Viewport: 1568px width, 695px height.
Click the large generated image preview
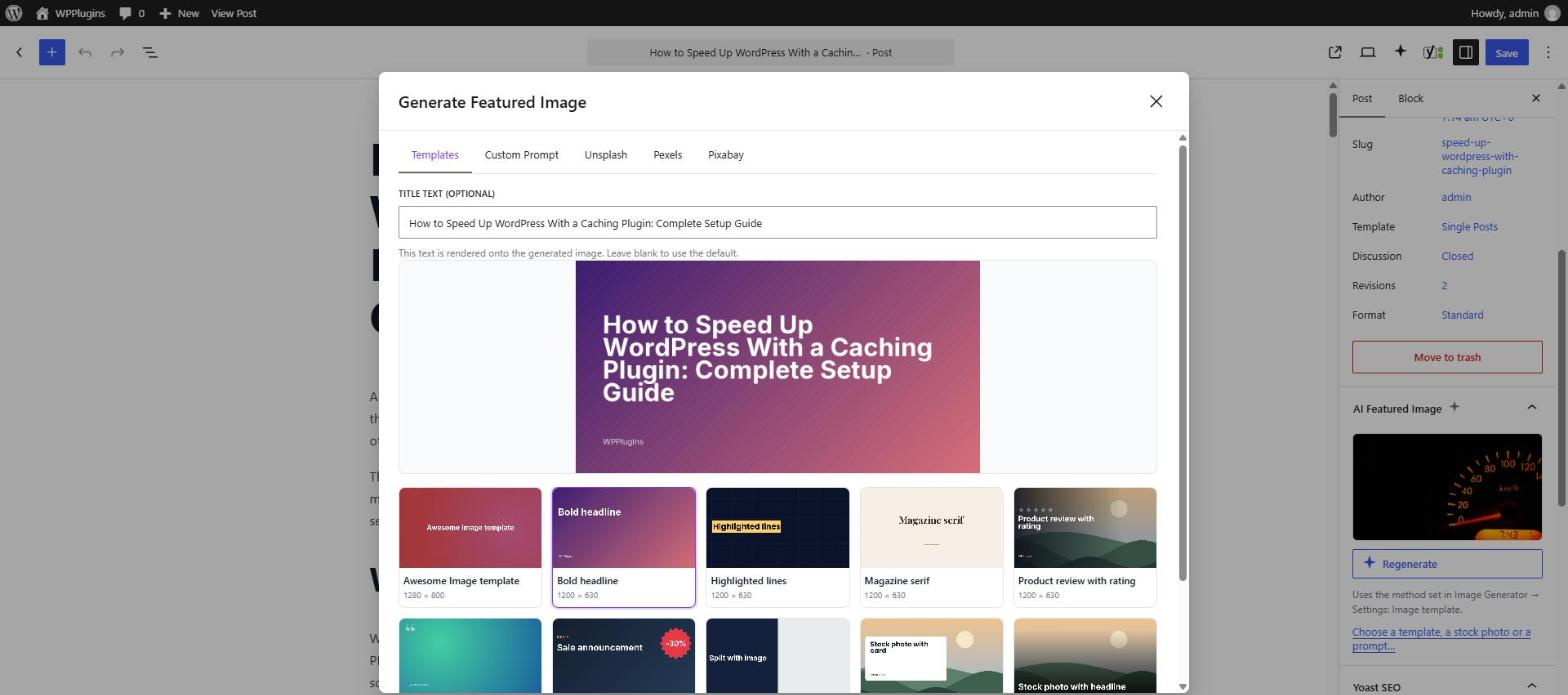777,367
